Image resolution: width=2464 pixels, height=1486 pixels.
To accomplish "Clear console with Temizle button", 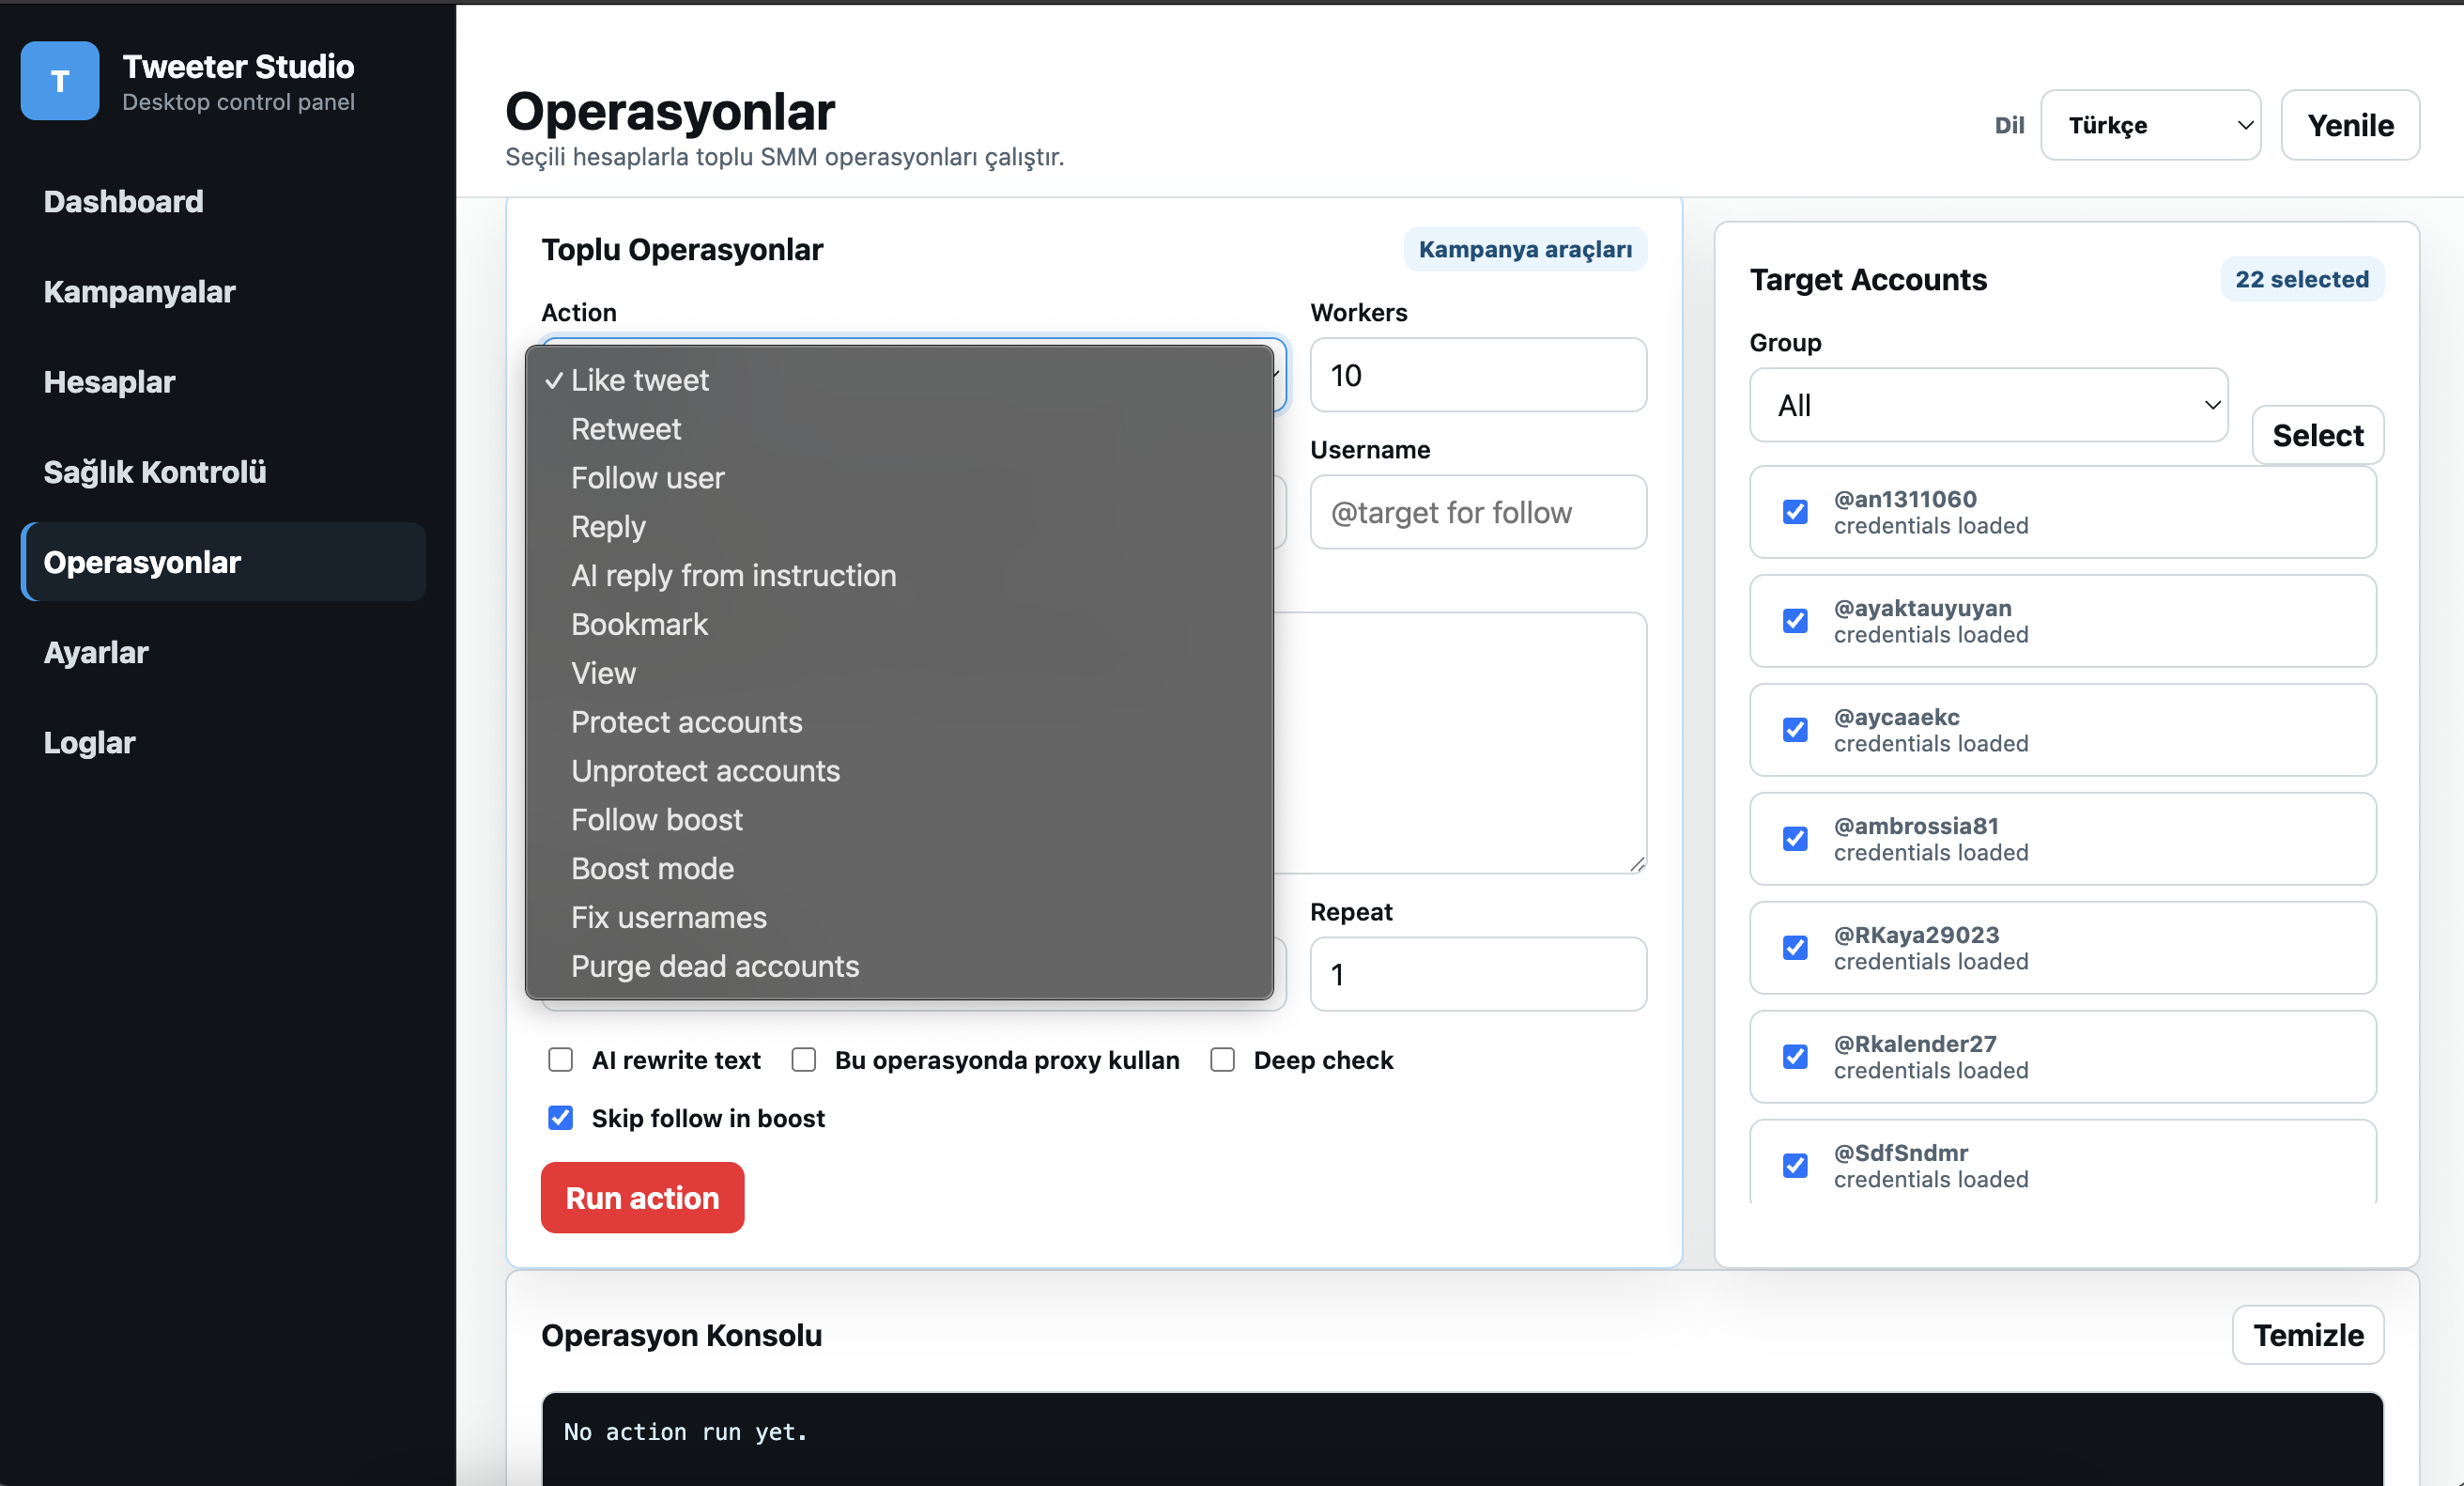I will coord(2308,1335).
